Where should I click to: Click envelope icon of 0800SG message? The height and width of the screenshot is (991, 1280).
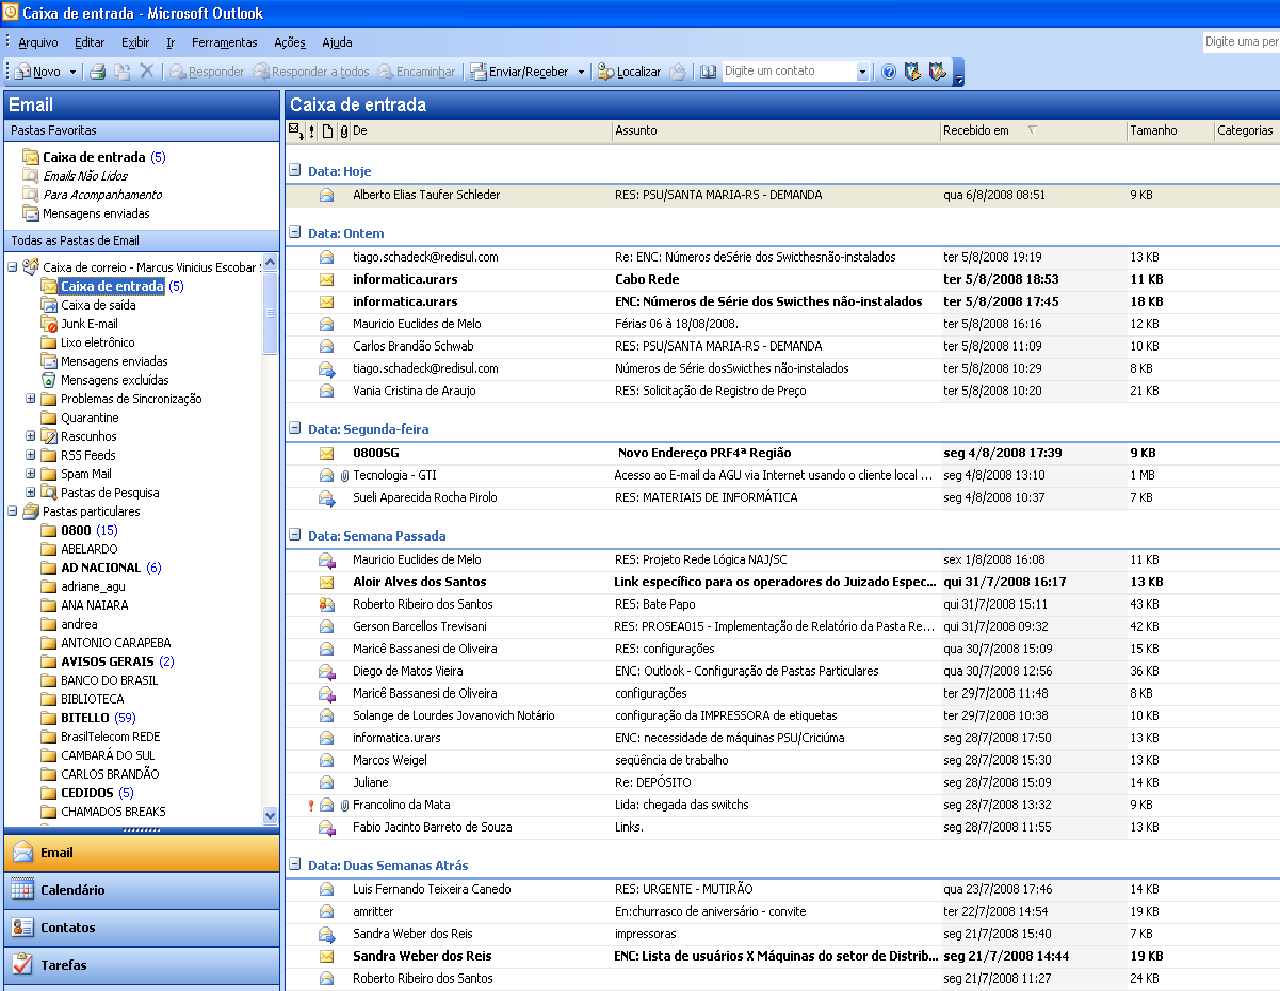[x=327, y=453]
